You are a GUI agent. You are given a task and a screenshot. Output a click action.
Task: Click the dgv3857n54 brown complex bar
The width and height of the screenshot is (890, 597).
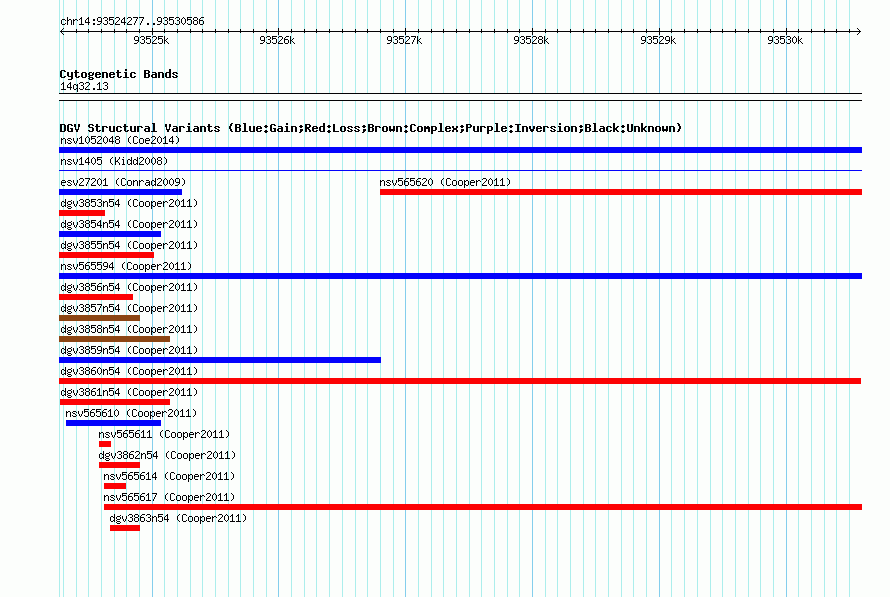click(x=99, y=318)
